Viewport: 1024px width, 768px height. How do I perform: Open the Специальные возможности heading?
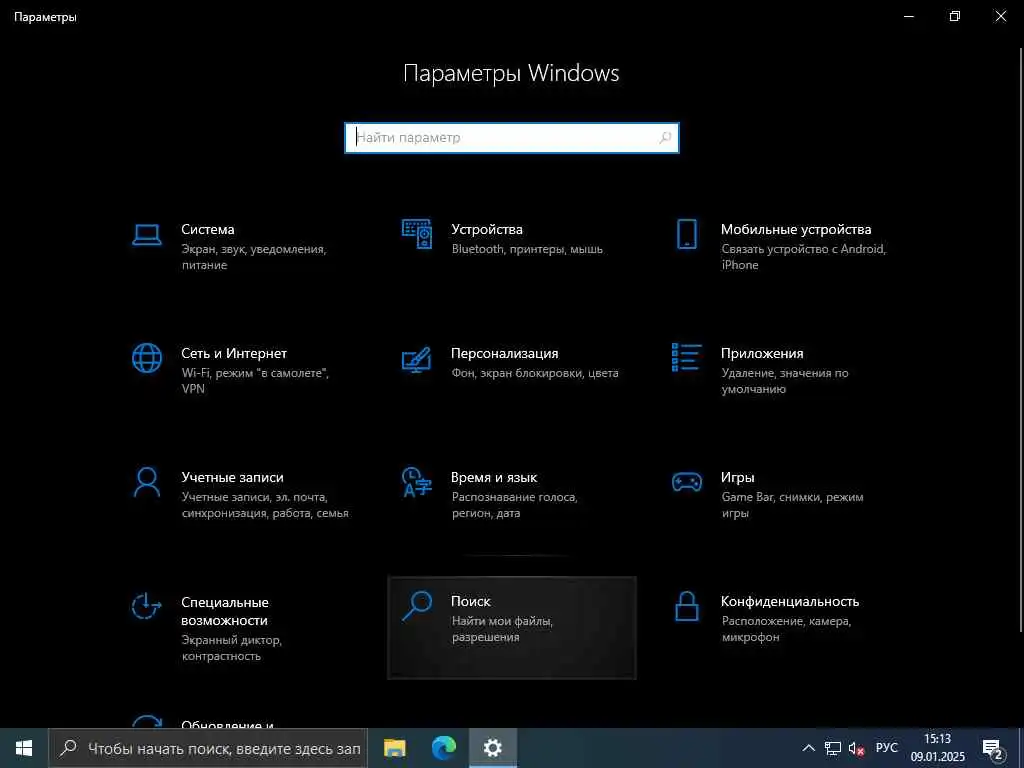(225, 611)
